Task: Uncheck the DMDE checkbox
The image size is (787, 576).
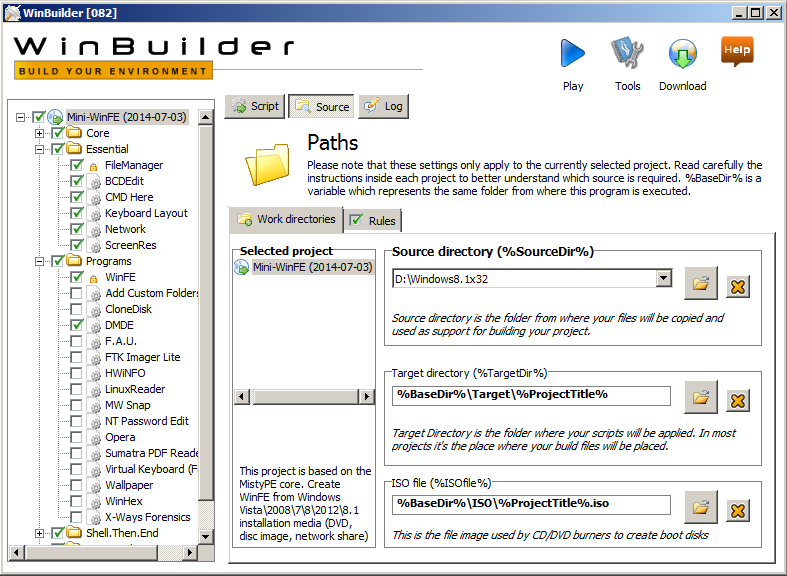Action: click(76, 325)
